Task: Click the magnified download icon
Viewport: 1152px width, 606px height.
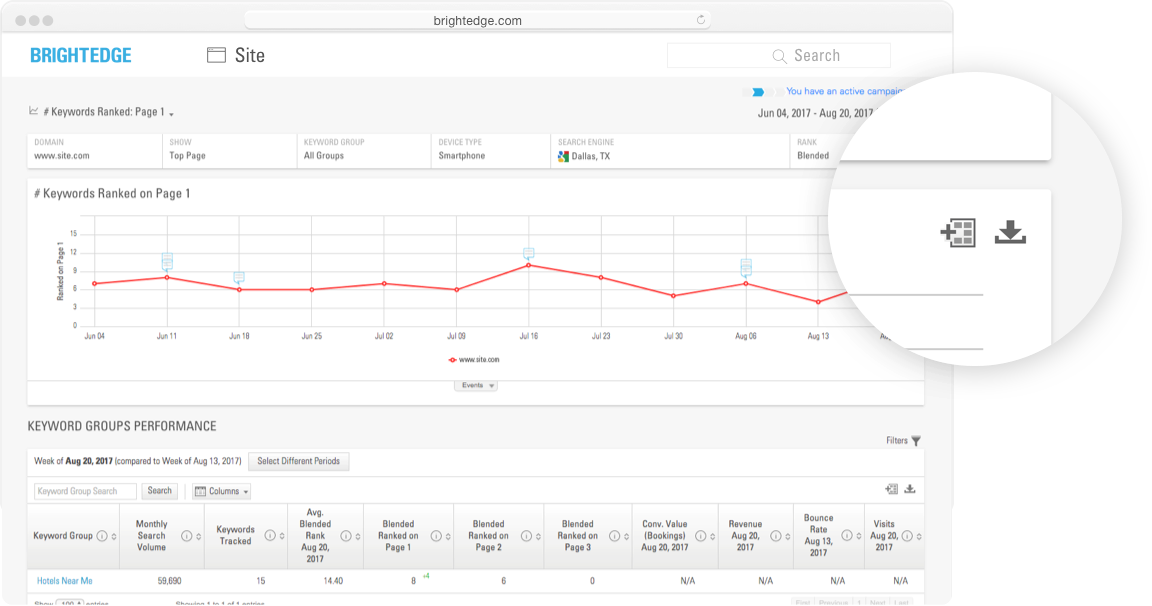Action: 1010,233
